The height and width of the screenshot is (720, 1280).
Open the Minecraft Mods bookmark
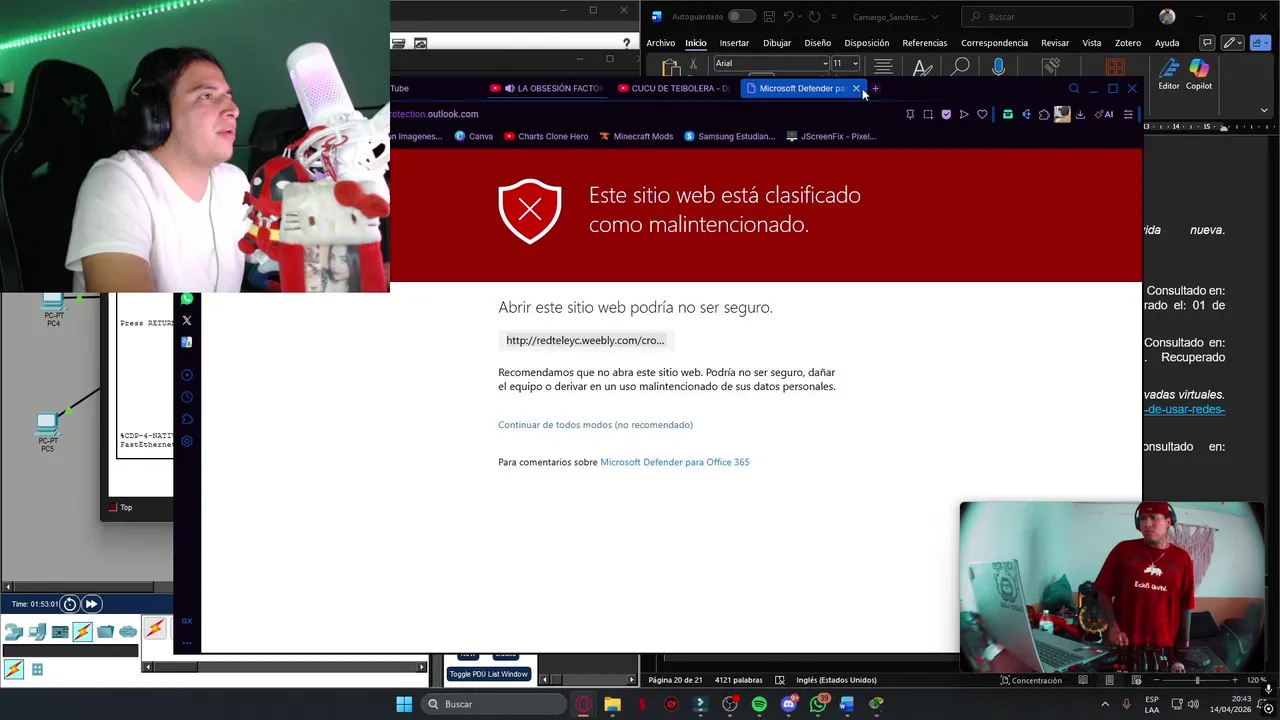636,136
